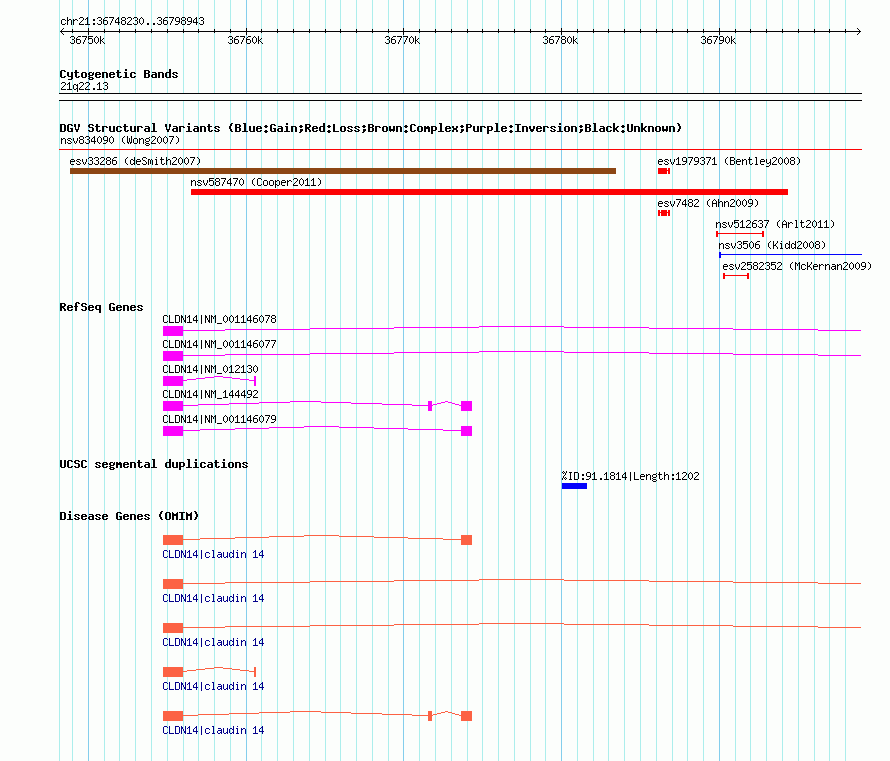This screenshot has width=890, height=761.
Task: Click the 36750k ruler tick label
Action: [87, 40]
